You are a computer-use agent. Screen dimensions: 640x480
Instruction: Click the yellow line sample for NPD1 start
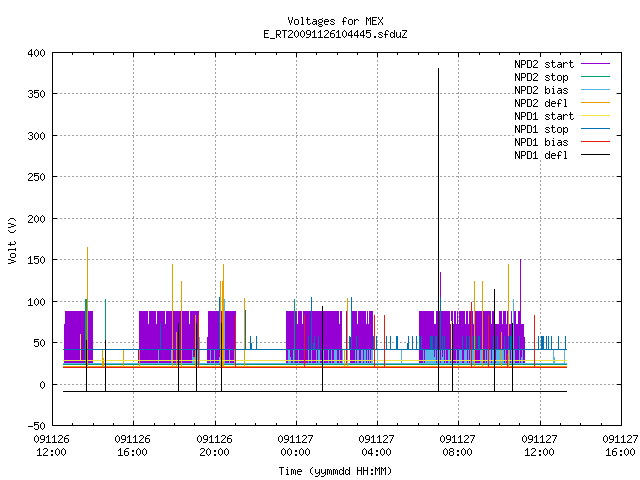[596, 116]
